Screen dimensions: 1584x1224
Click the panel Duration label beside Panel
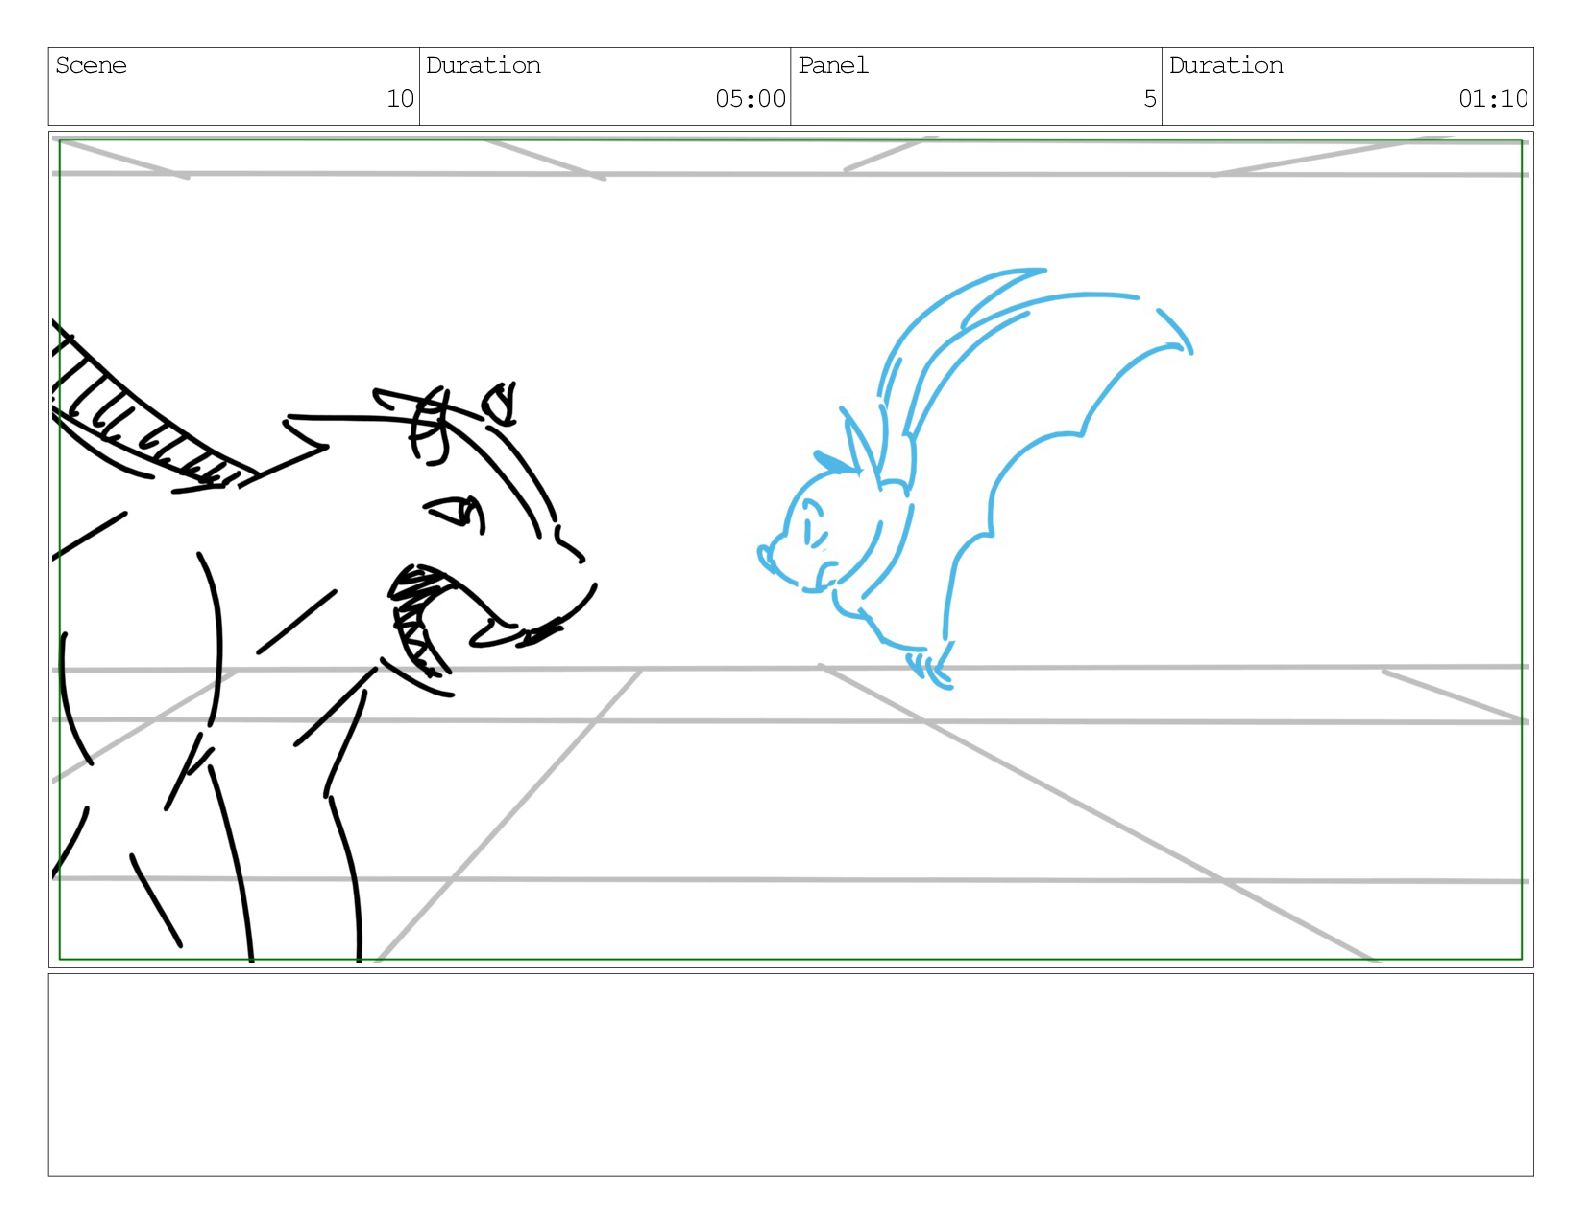pos(1226,66)
